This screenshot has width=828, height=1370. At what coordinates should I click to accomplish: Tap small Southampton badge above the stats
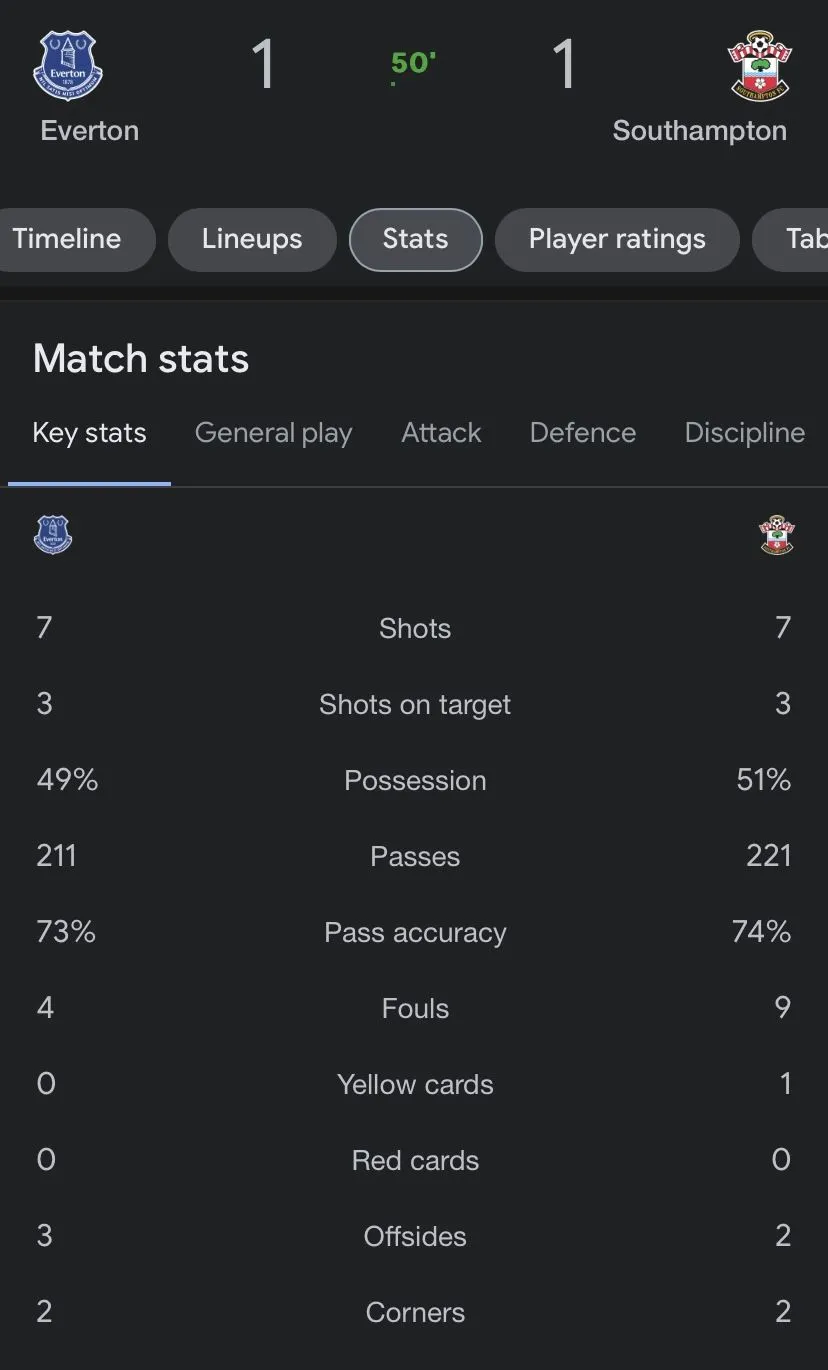pyautogui.click(x=777, y=535)
